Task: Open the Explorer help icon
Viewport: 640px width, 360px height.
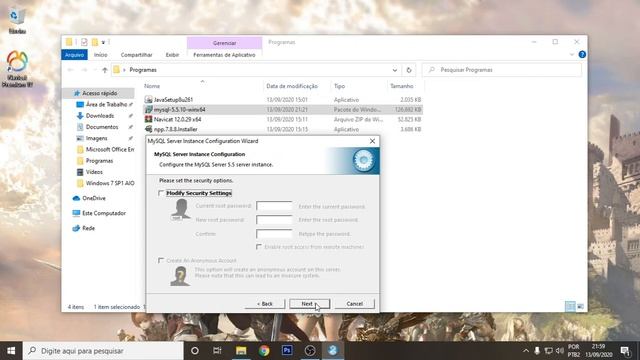Action: (582, 54)
